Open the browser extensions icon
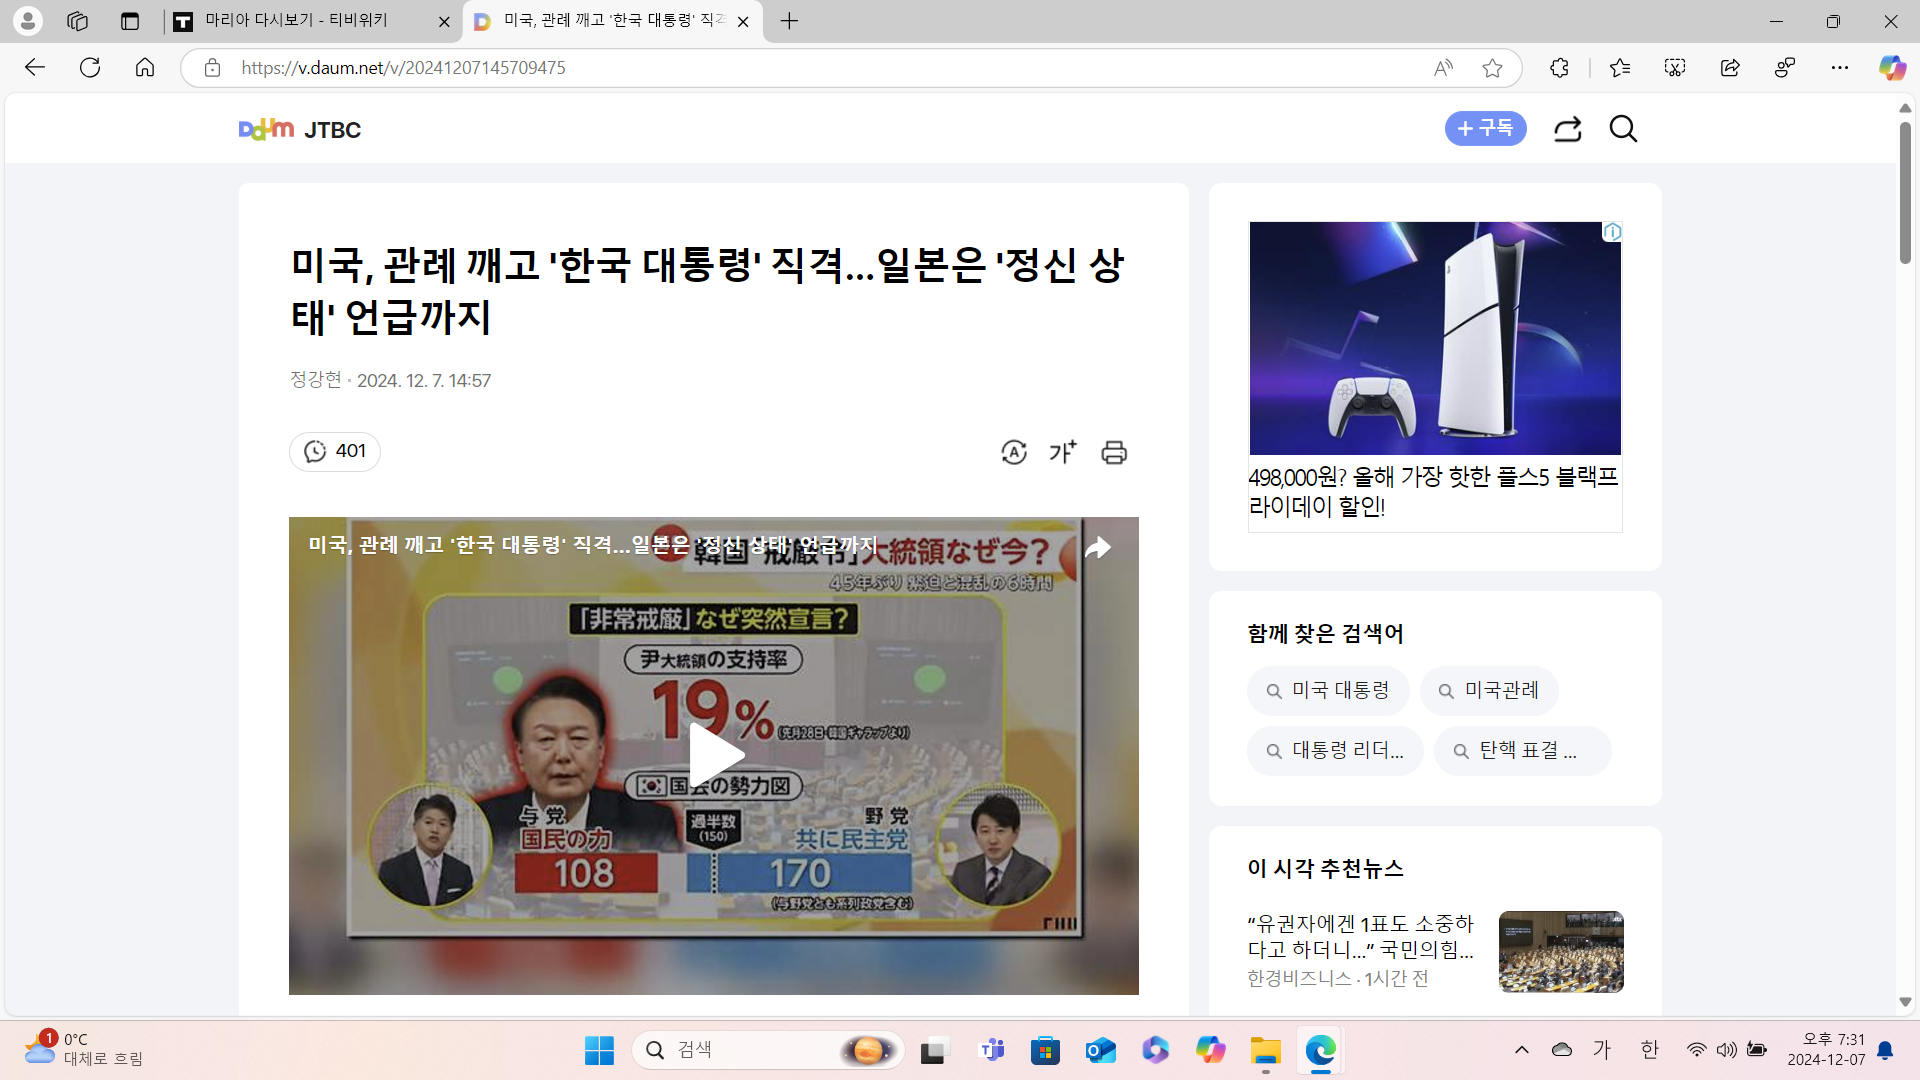 coord(1559,68)
